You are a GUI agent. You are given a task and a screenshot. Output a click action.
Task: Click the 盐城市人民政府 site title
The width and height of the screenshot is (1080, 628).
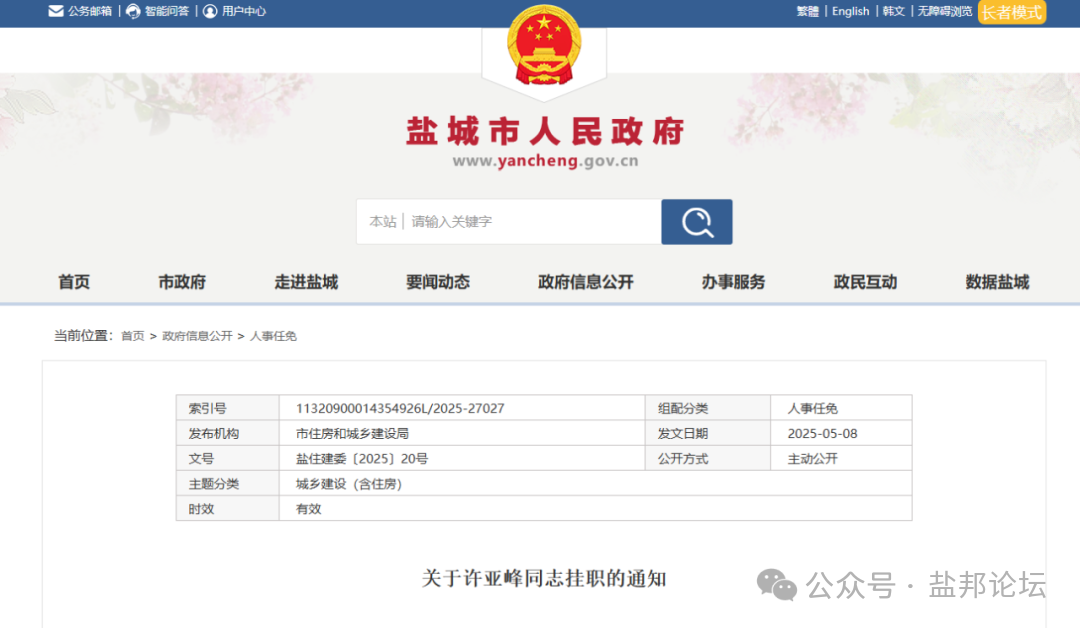click(544, 132)
